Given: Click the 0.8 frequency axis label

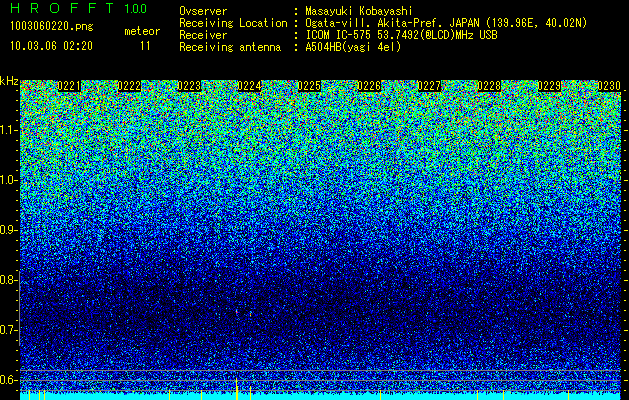Looking at the screenshot, I should (x=8, y=280).
